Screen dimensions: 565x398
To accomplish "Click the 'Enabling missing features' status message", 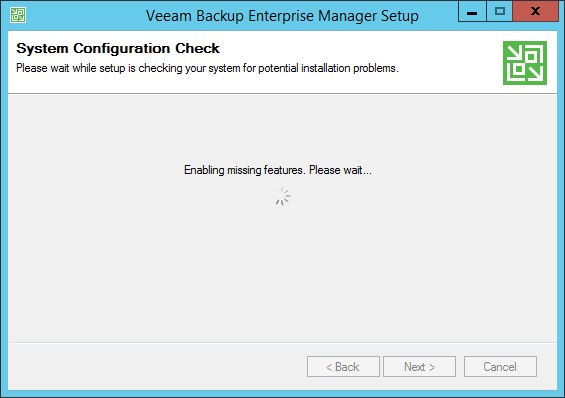I will click(x=277, y=170).
